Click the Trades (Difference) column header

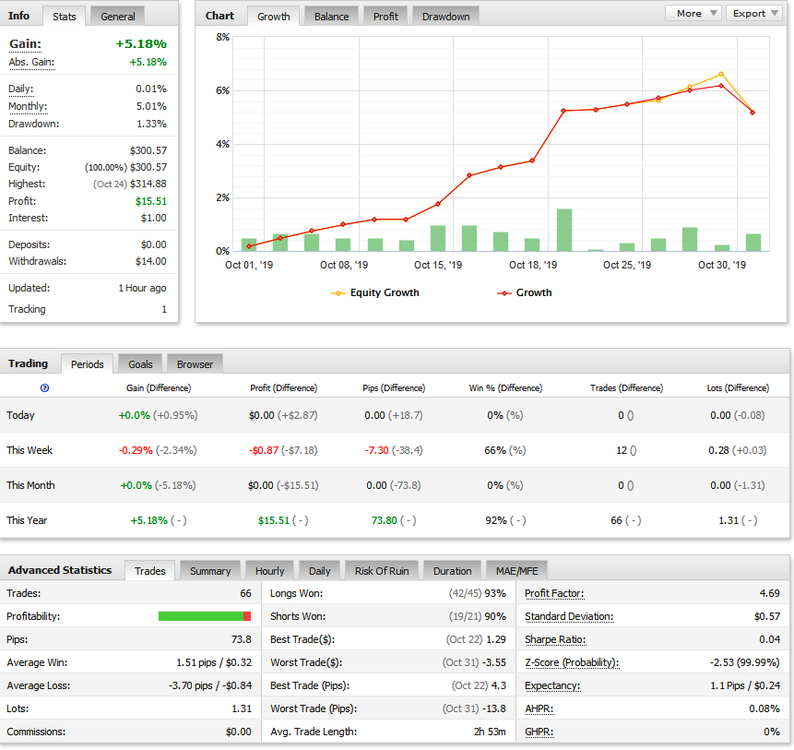click(626, 388)
